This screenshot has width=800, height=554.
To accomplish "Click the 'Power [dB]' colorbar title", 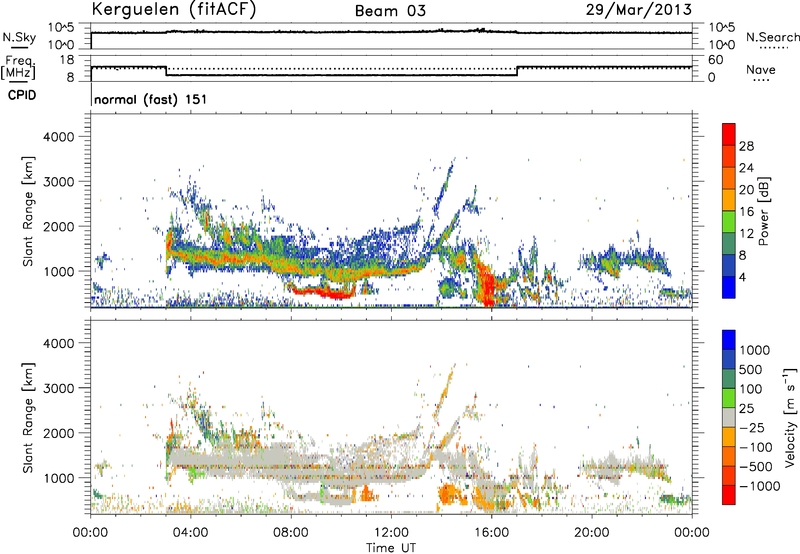I will (764, 211).
